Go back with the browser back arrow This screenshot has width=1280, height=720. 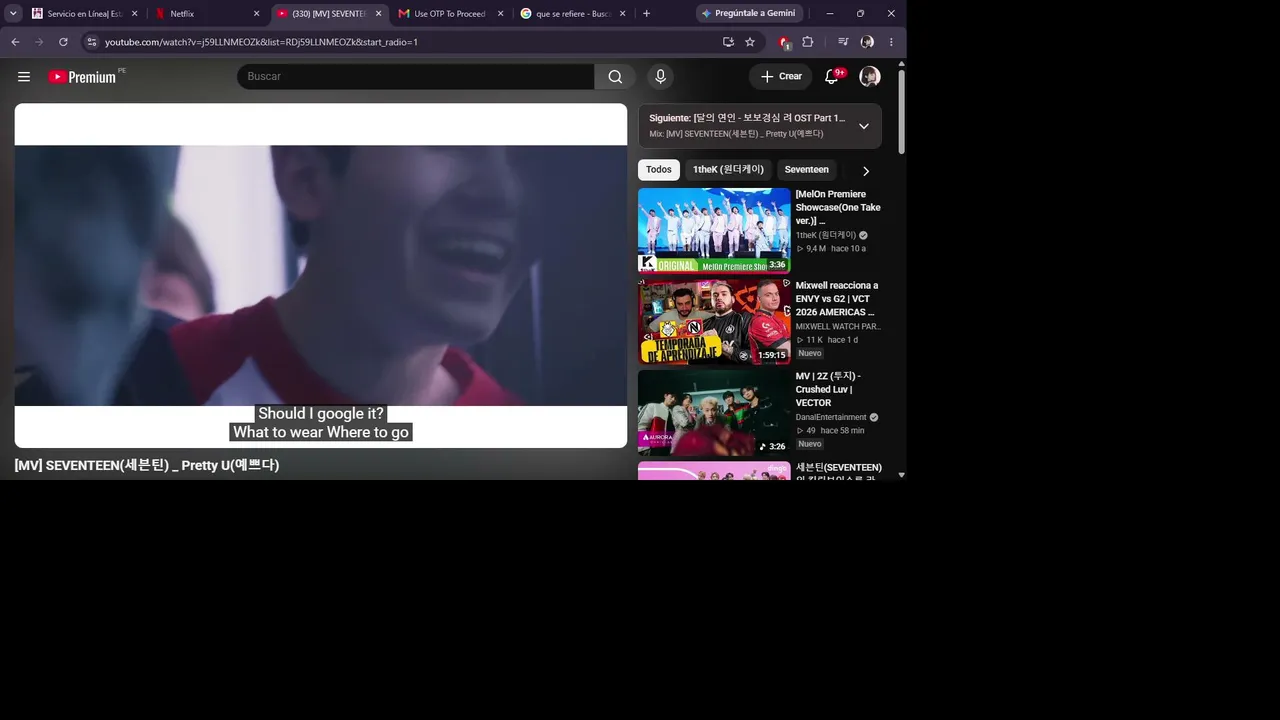tap(15, 42)
